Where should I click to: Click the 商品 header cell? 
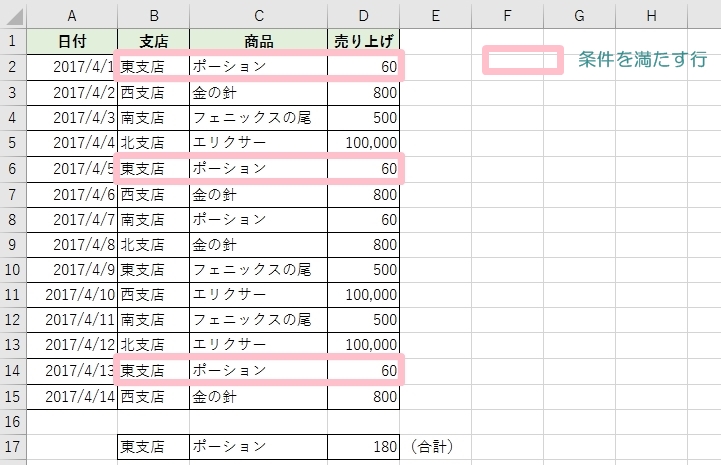pyautogui.click(x=258, y=41)
